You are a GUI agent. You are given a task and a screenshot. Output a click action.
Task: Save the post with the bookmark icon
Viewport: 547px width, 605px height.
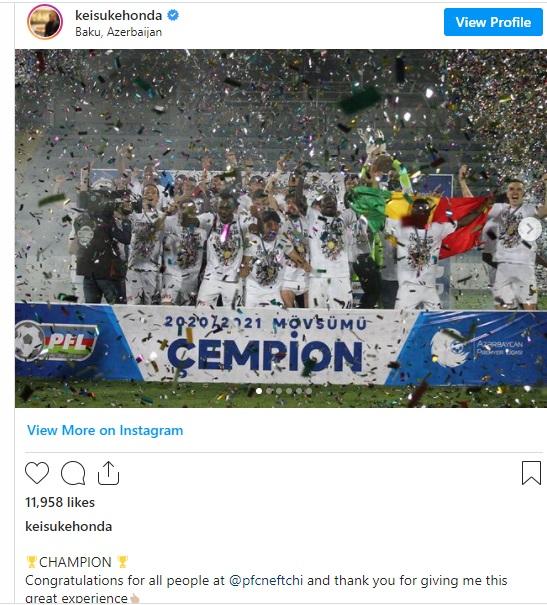(531, 473)
